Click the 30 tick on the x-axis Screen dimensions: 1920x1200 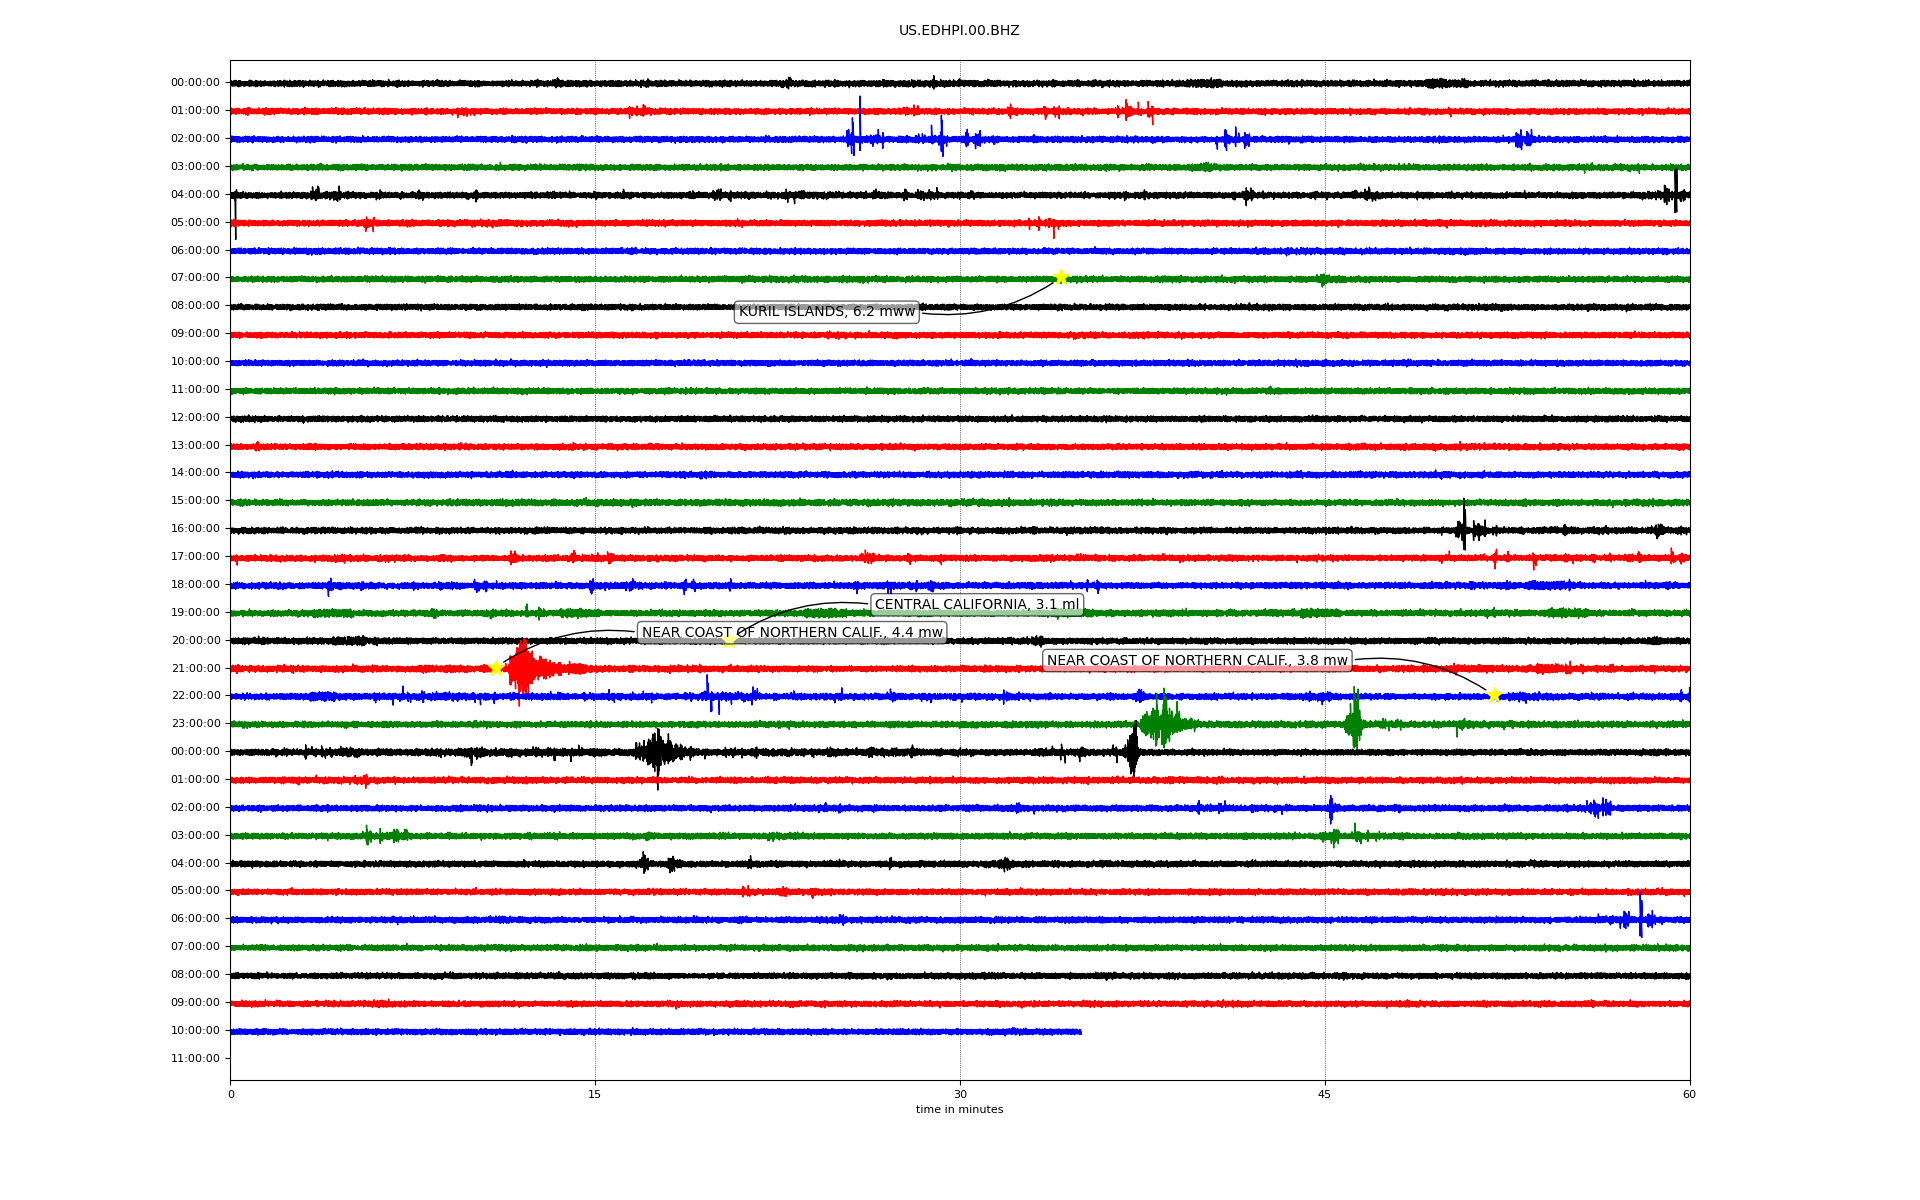point(960,1094)
